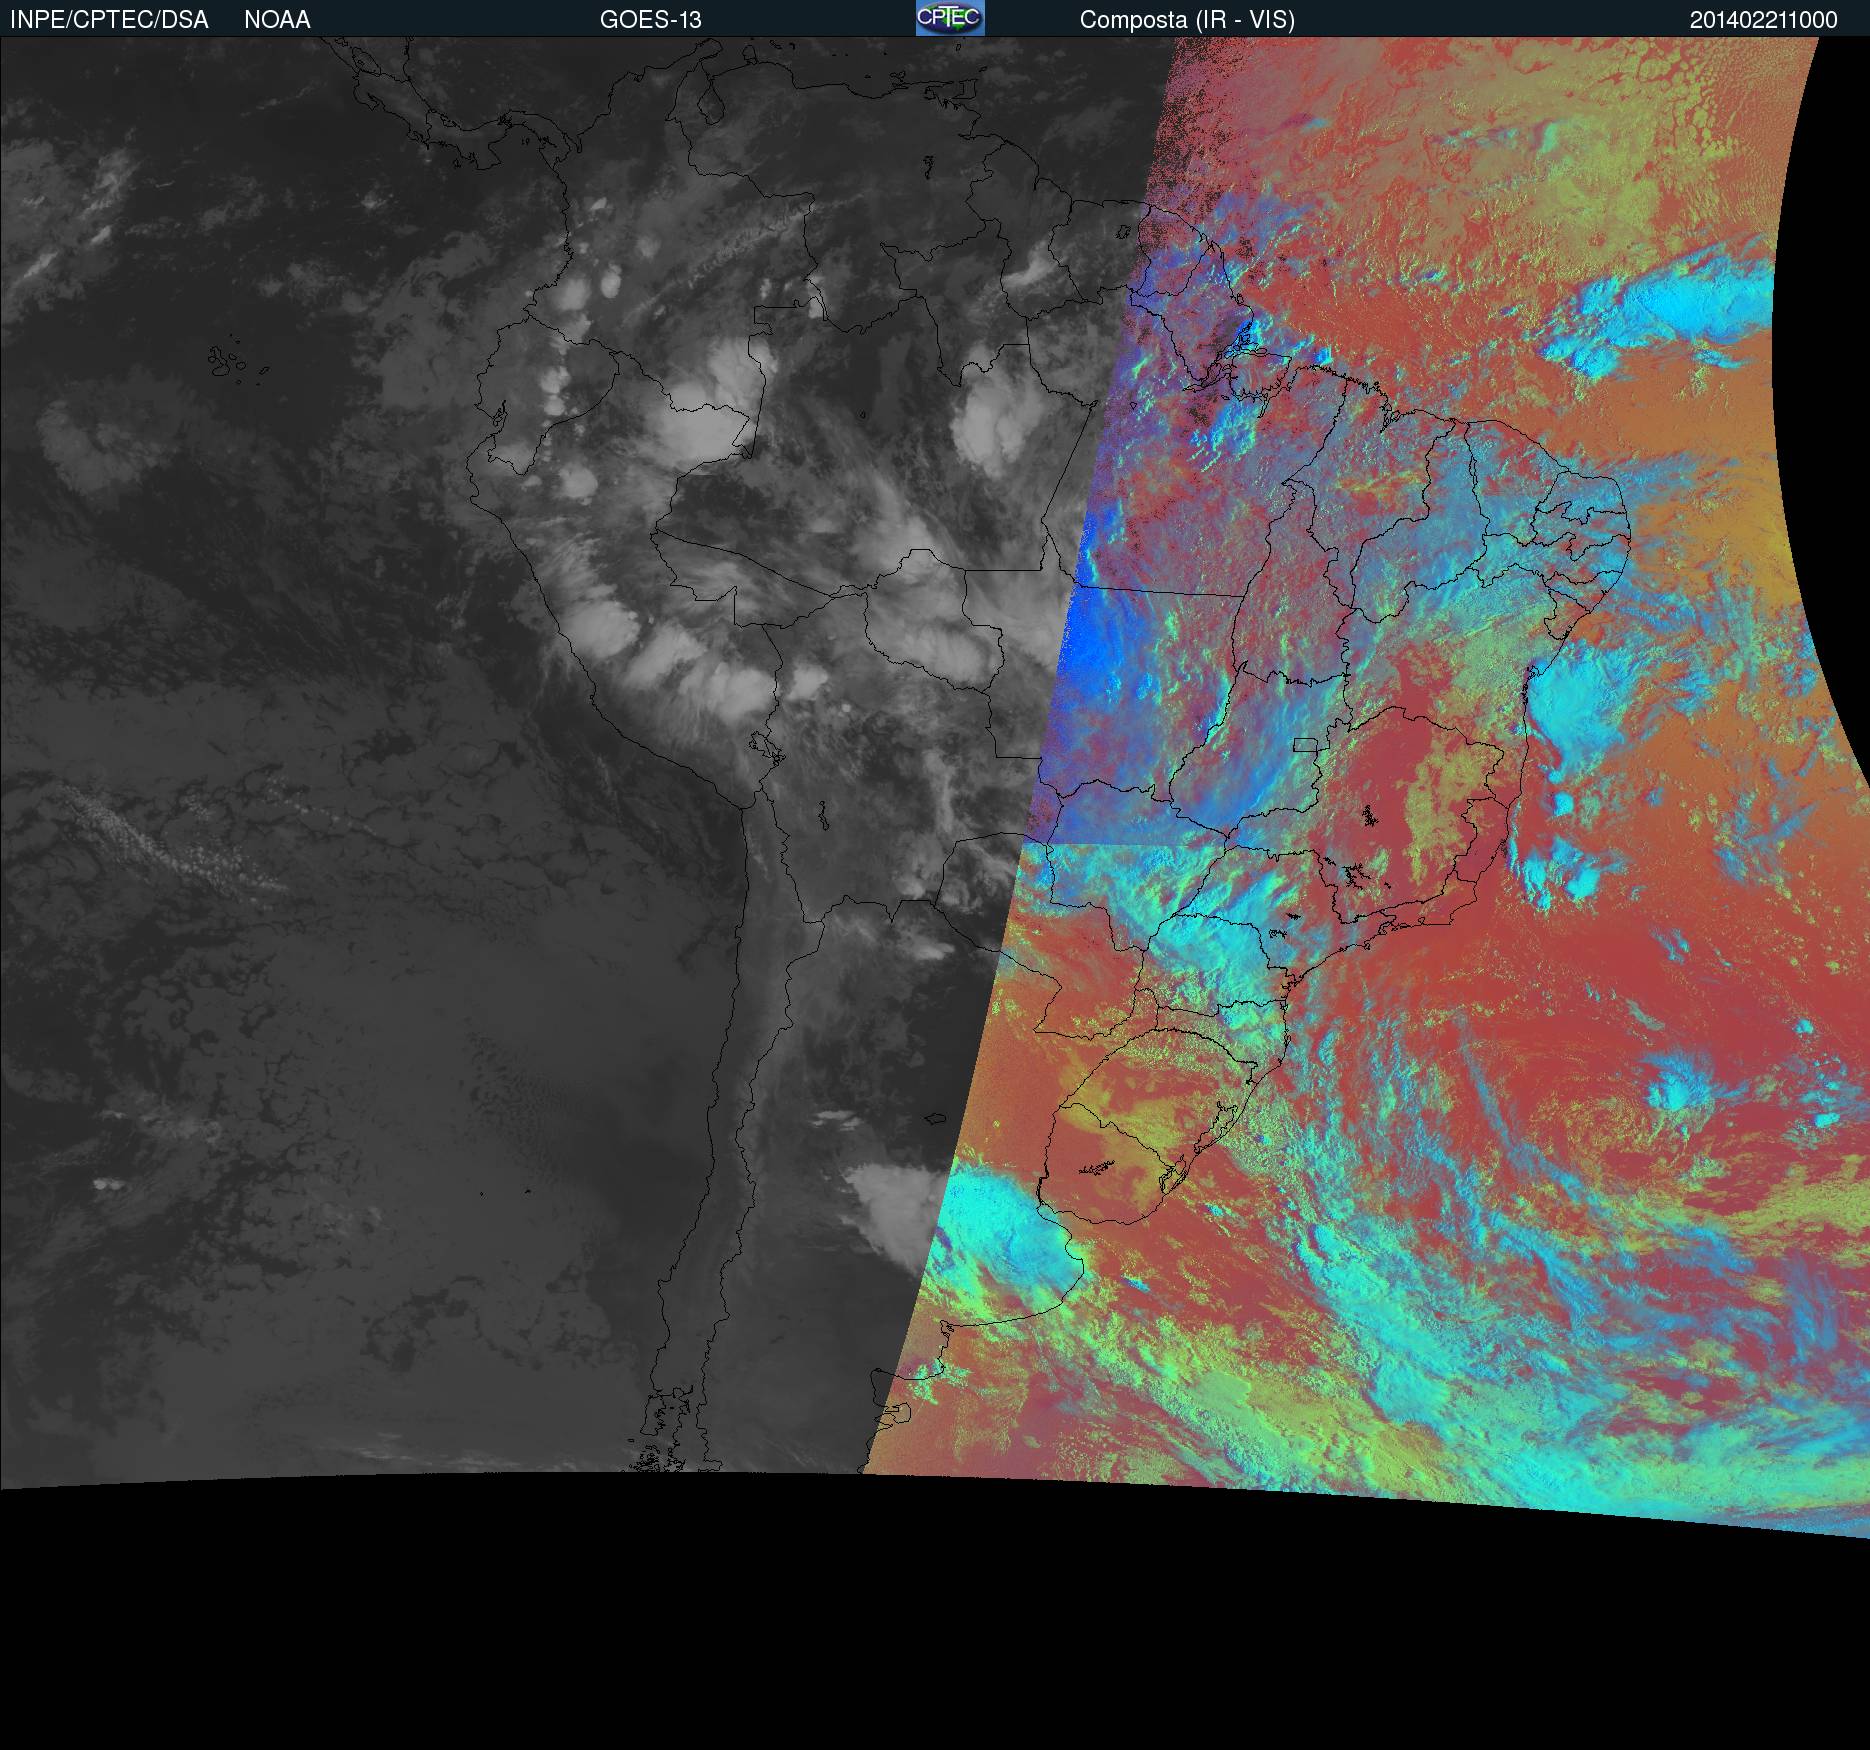Screen dimensions: 1870x1750
Task: Click the NOAA label in the header
Action: (x=277, y=20)
